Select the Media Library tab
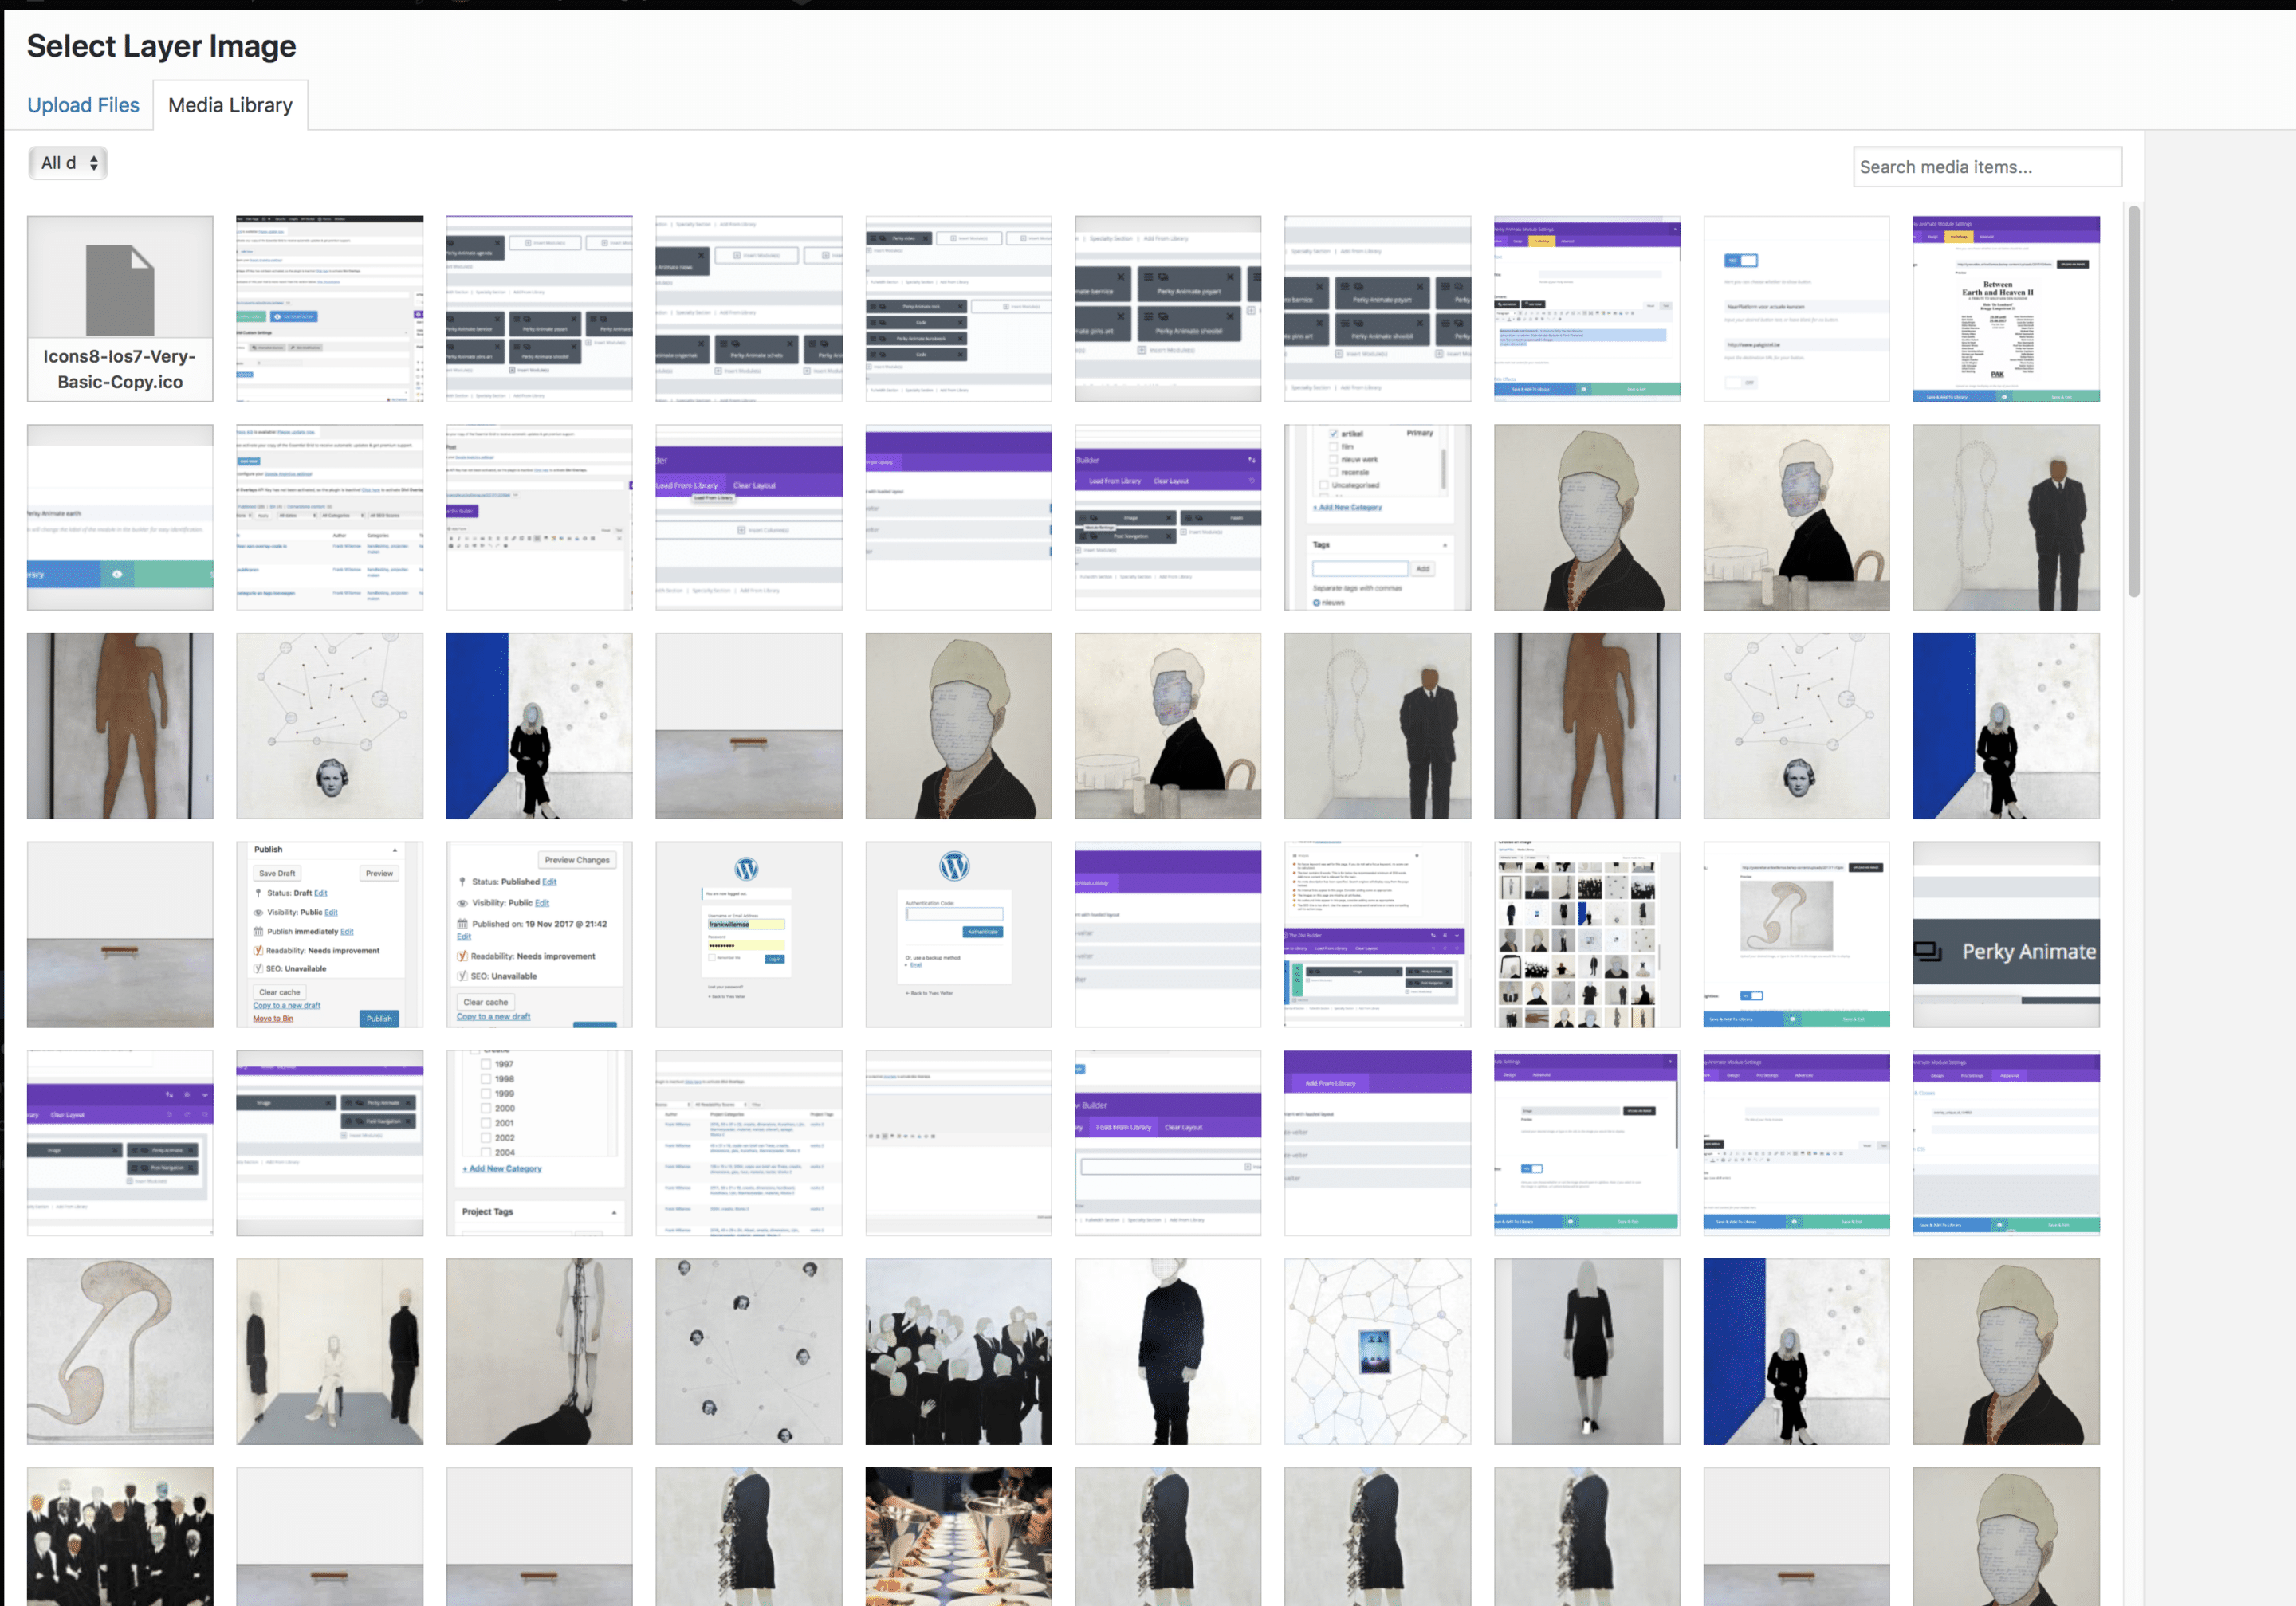The height and width of the screenshot is (1606, 2296). (x=230, y=105)
